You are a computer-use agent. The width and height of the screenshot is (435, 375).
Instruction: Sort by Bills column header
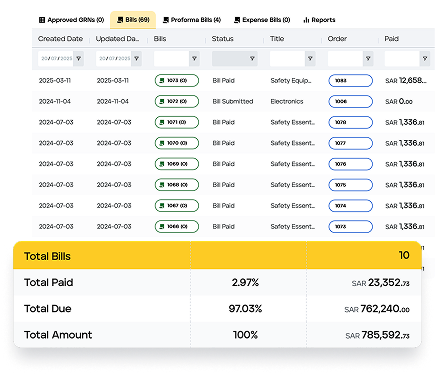[160, 39]
